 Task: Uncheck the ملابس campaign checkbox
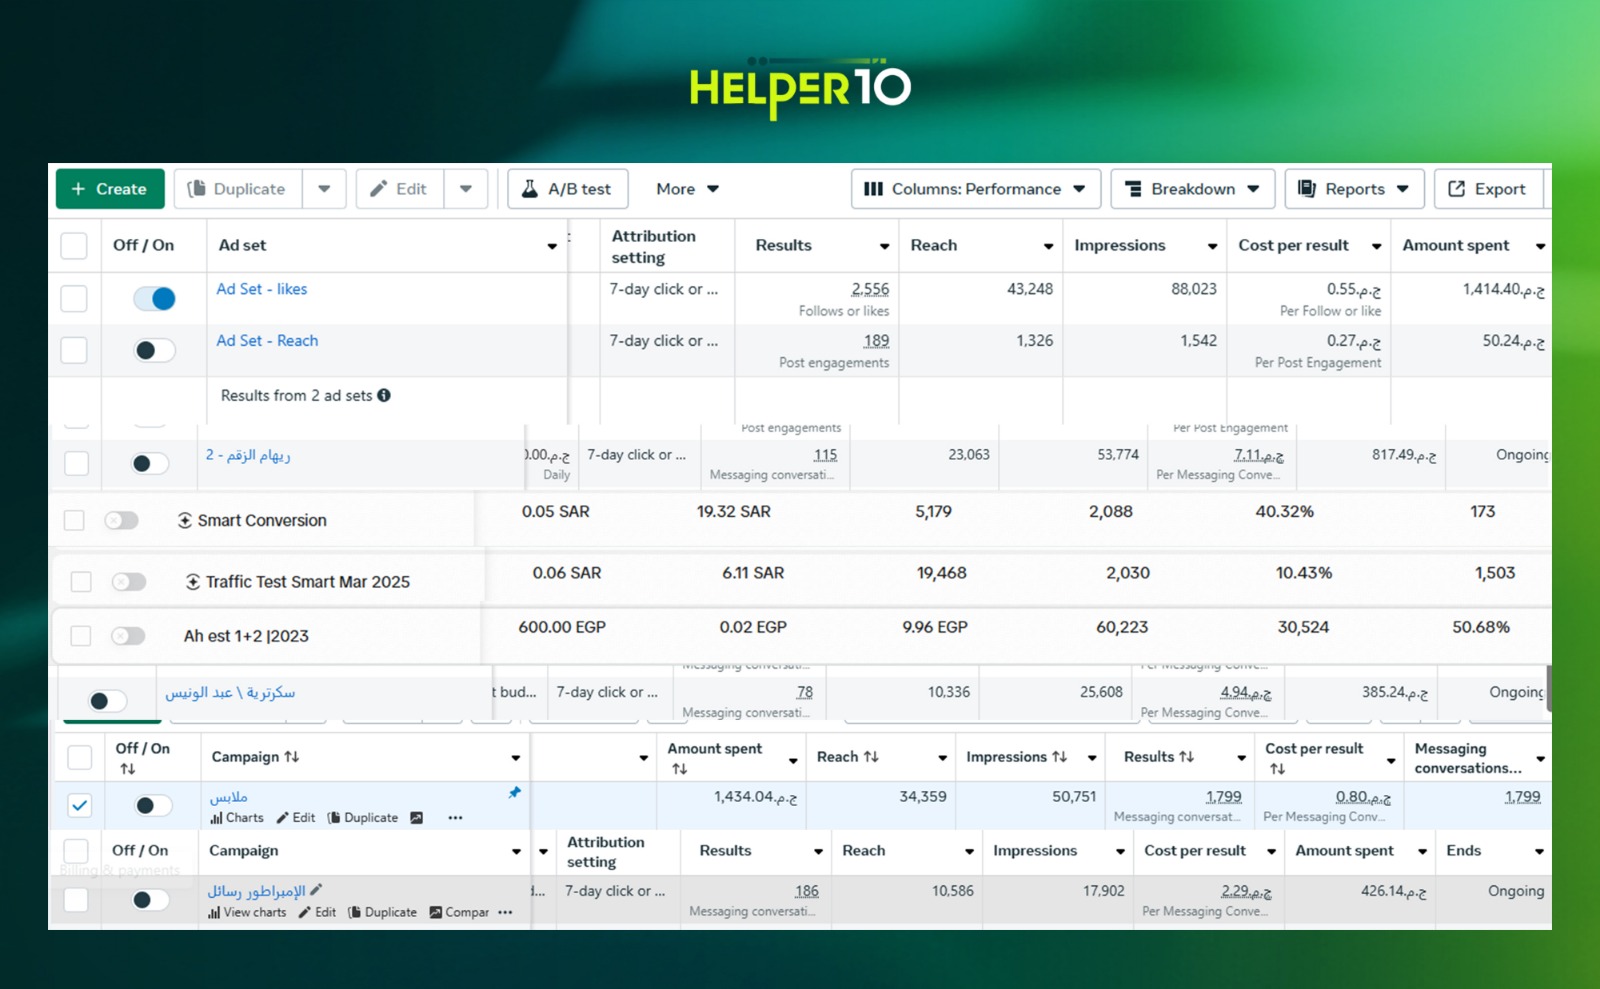coord(80,805)
